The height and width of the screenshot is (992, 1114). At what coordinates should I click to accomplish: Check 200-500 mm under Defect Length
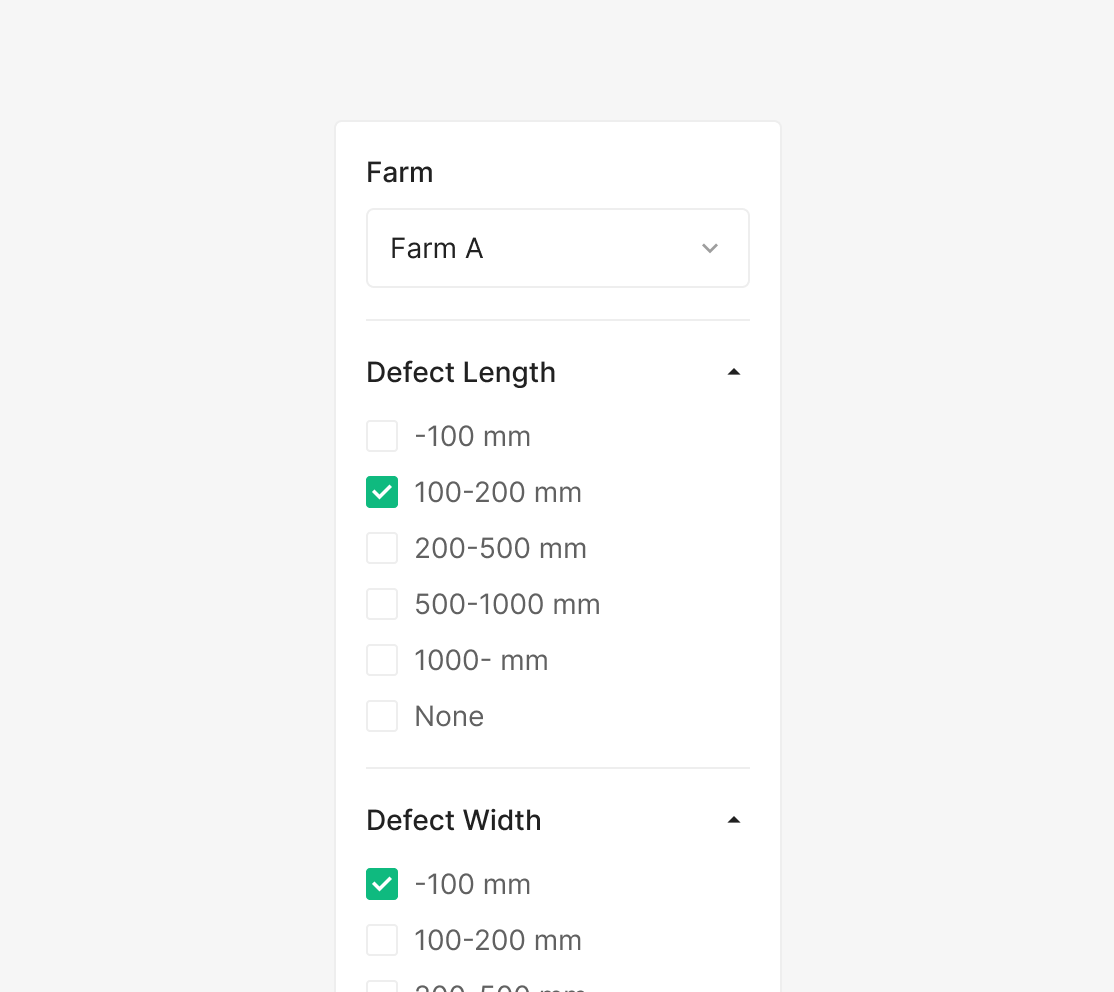(x=382, y=548)
